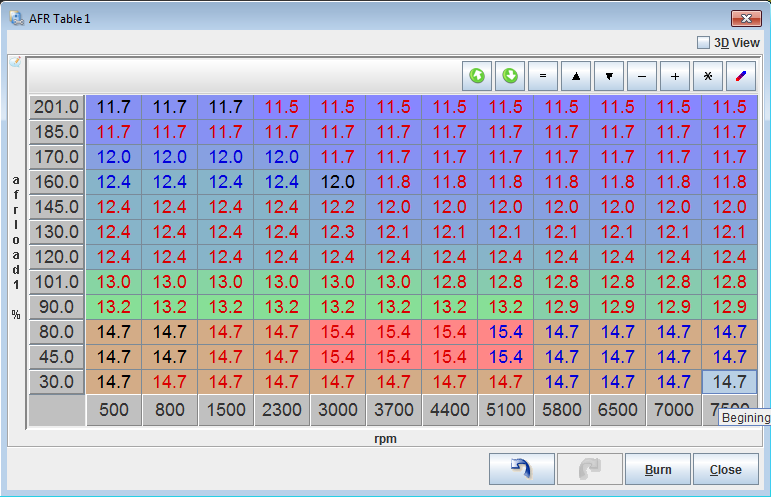Screen dimensions: 771x497
Task: Click the red-blue interpolate icon
Action: [740, 76]
